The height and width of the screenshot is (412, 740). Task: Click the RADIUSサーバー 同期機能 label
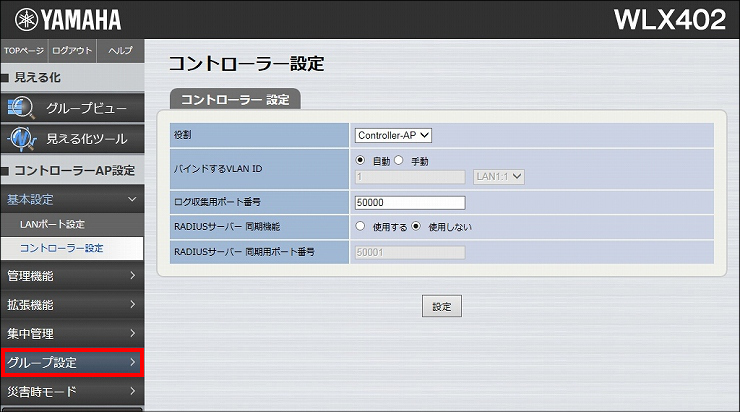(x=227, y=227)
